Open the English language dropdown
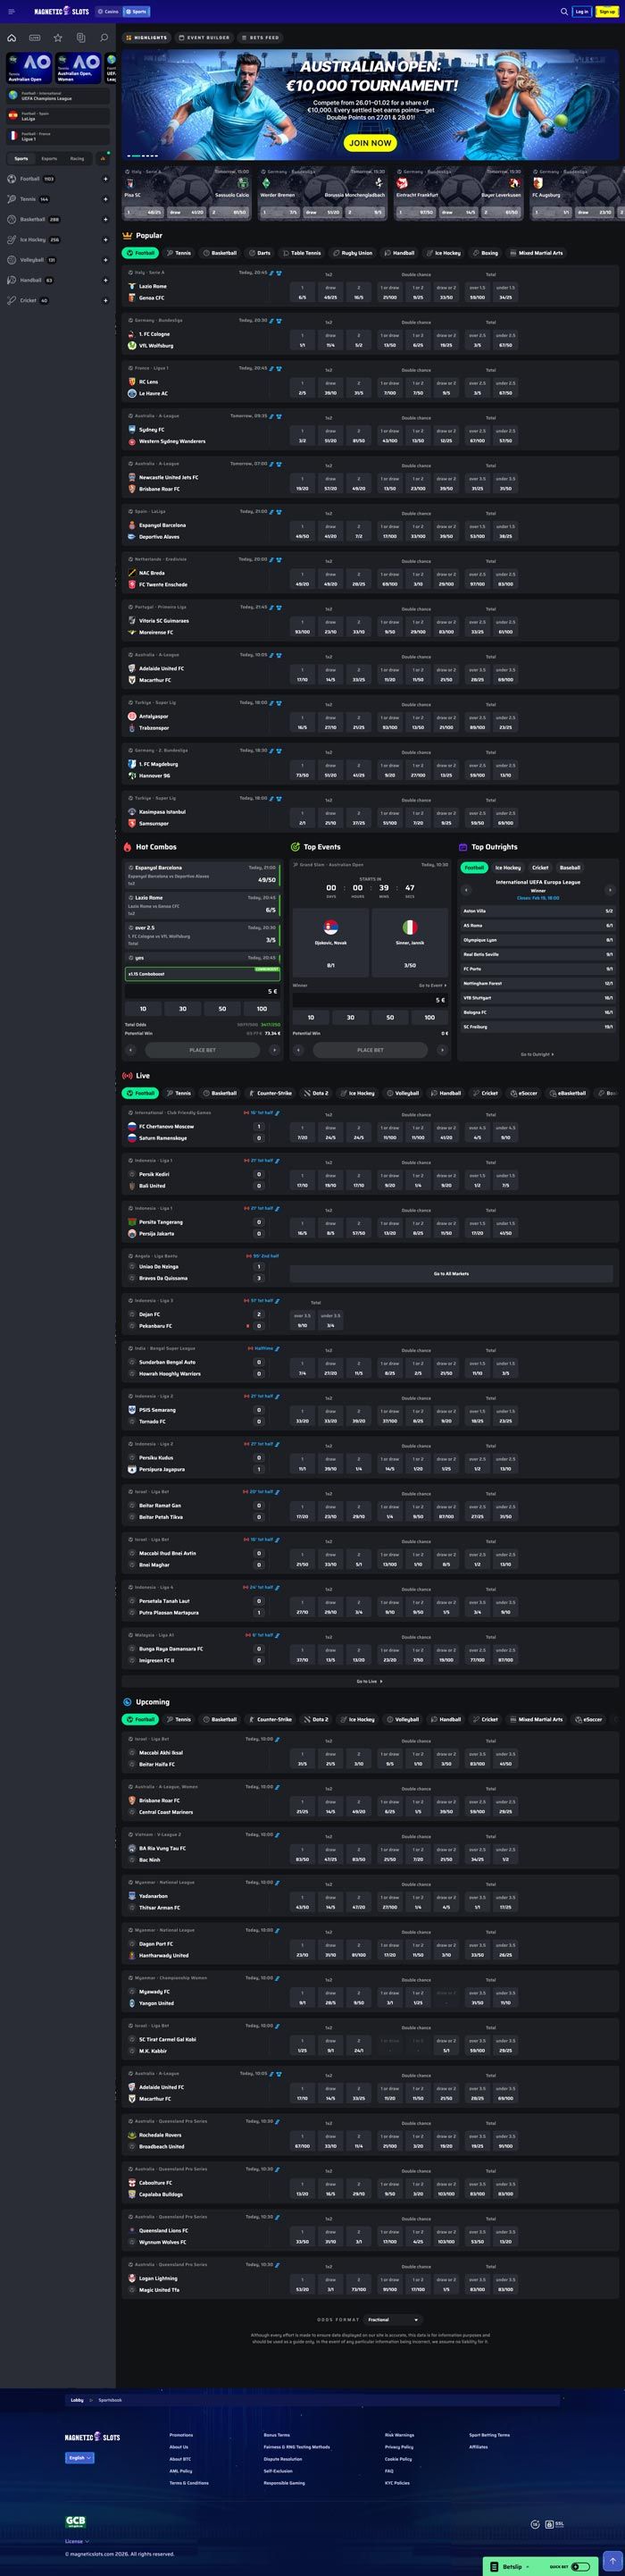This screenshot has height=2576, width=625. point(80,2457)
